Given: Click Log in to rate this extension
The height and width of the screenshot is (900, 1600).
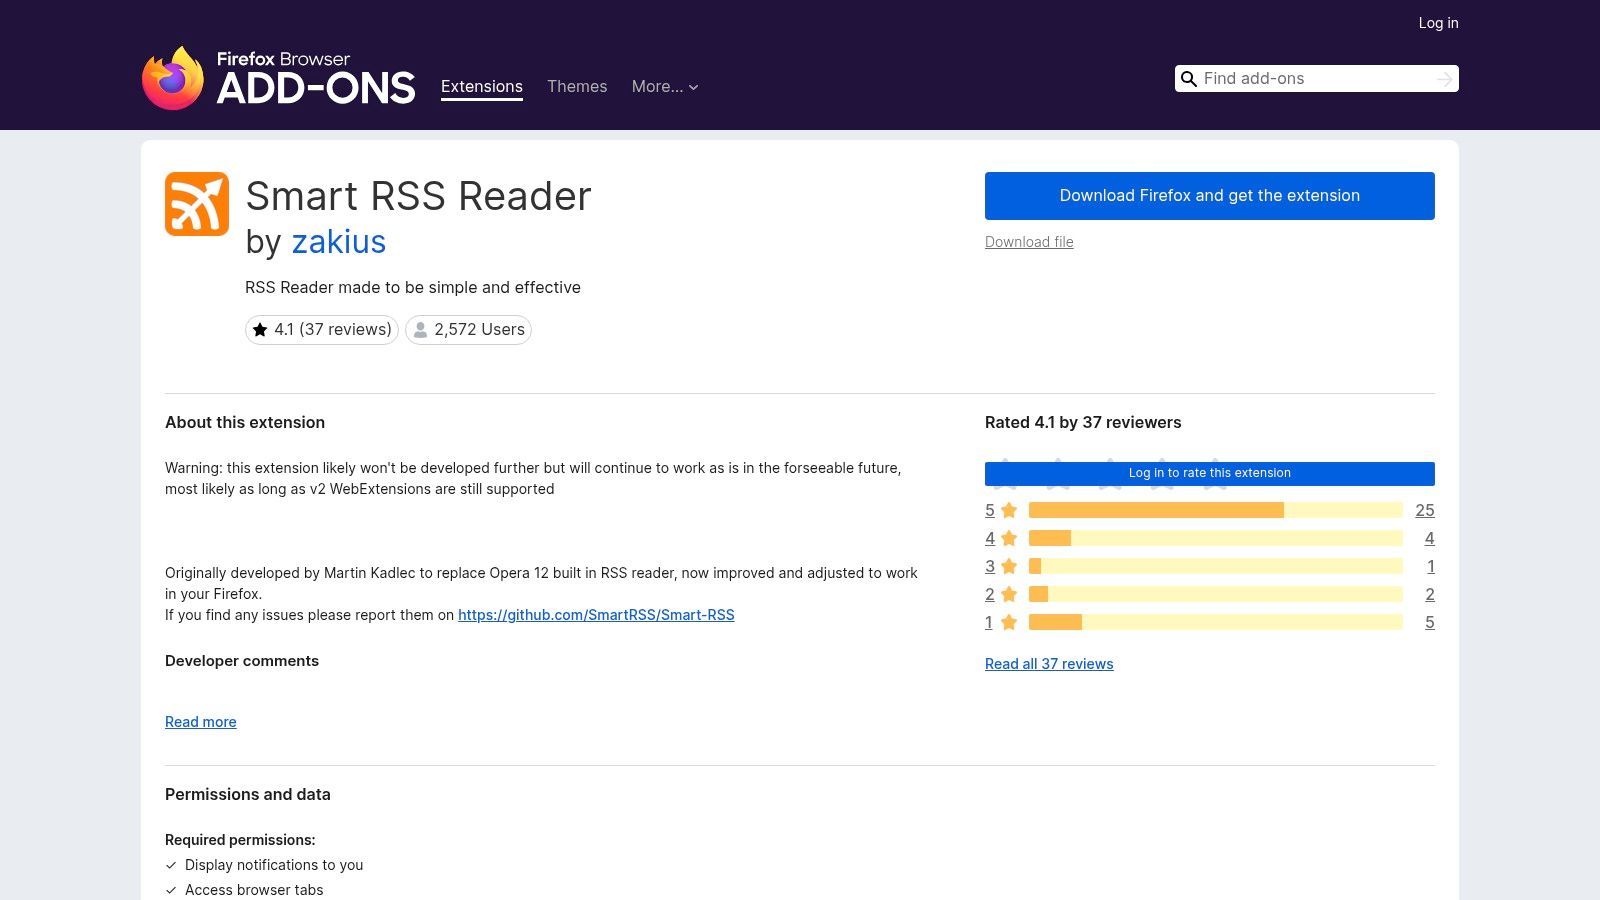Looking at the screenshot, I should pos(1210,473).
